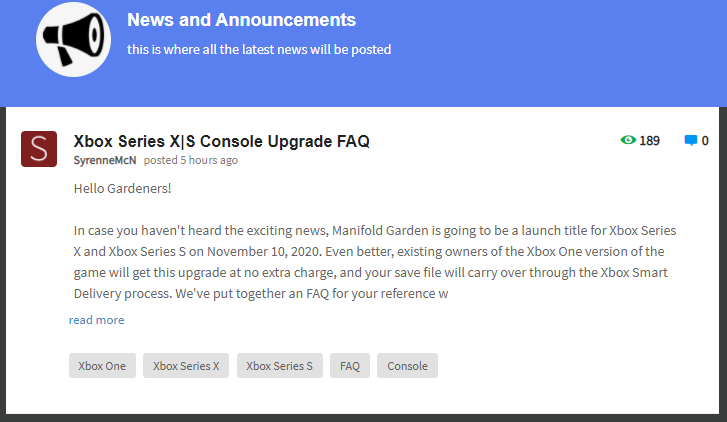Open SyrenneMcN's red S avatar

coord(39,150)
